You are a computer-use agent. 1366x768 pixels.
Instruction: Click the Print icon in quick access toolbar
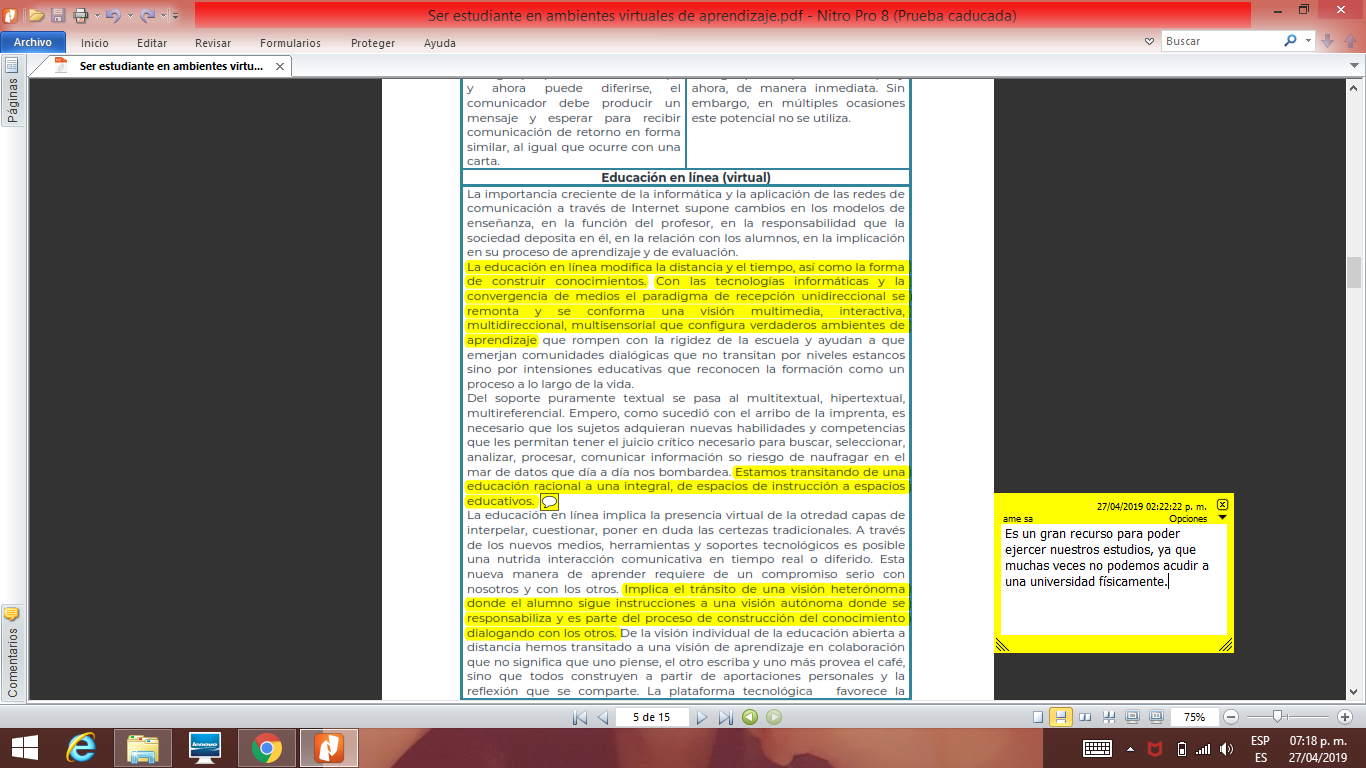tap(81, 15)
